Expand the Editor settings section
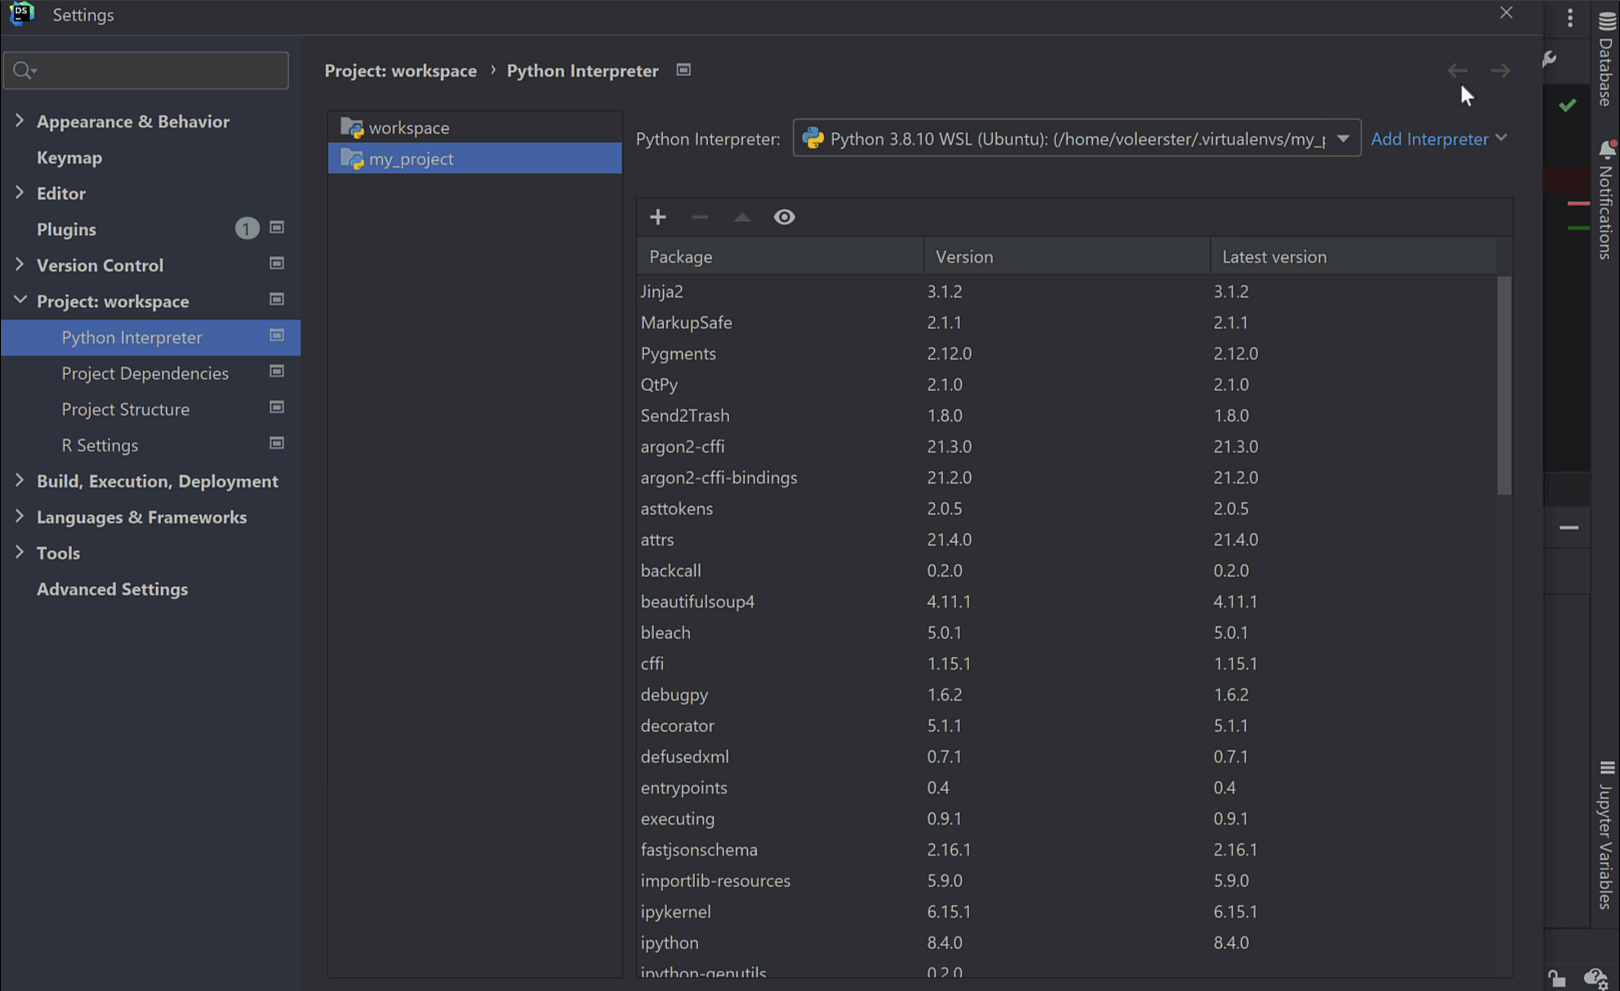 (19, 193)
